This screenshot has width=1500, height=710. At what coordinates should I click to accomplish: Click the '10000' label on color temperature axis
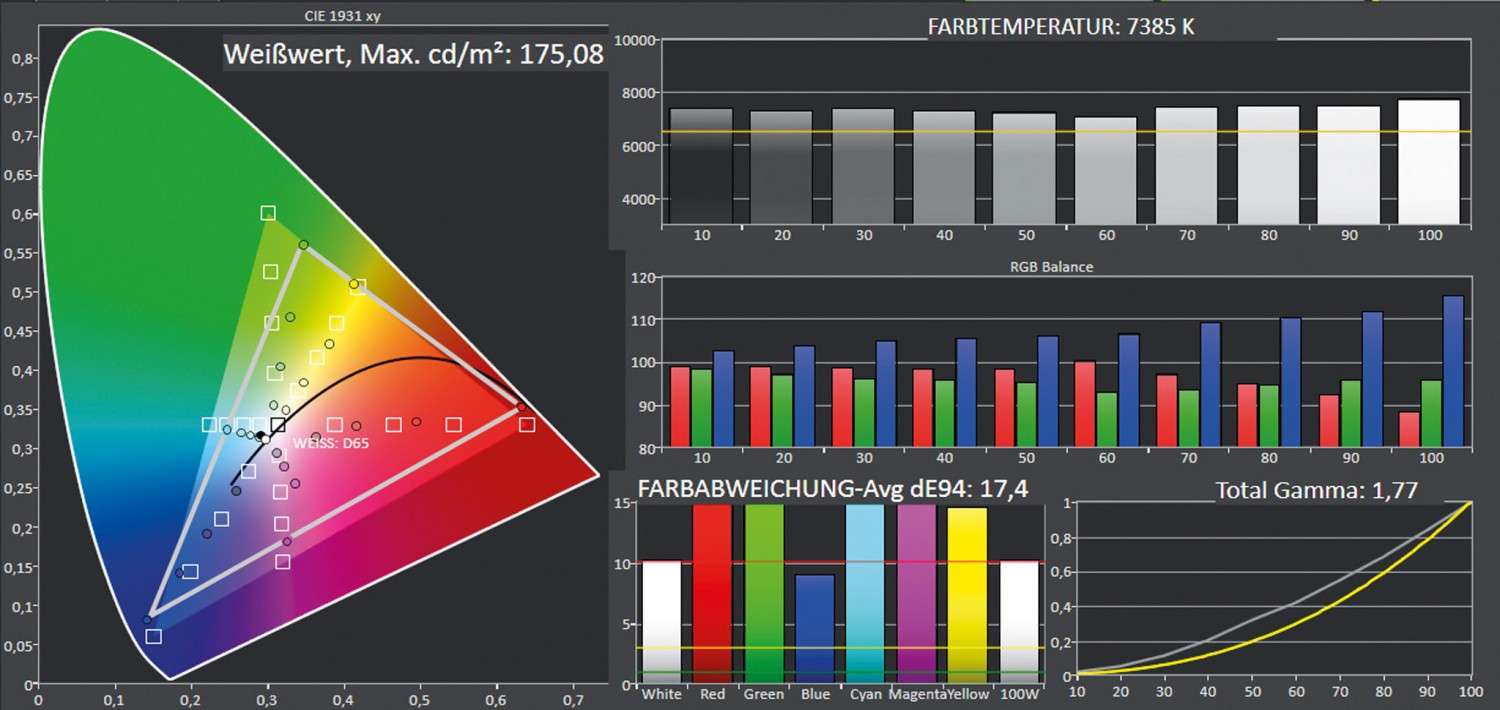(636, 40)
